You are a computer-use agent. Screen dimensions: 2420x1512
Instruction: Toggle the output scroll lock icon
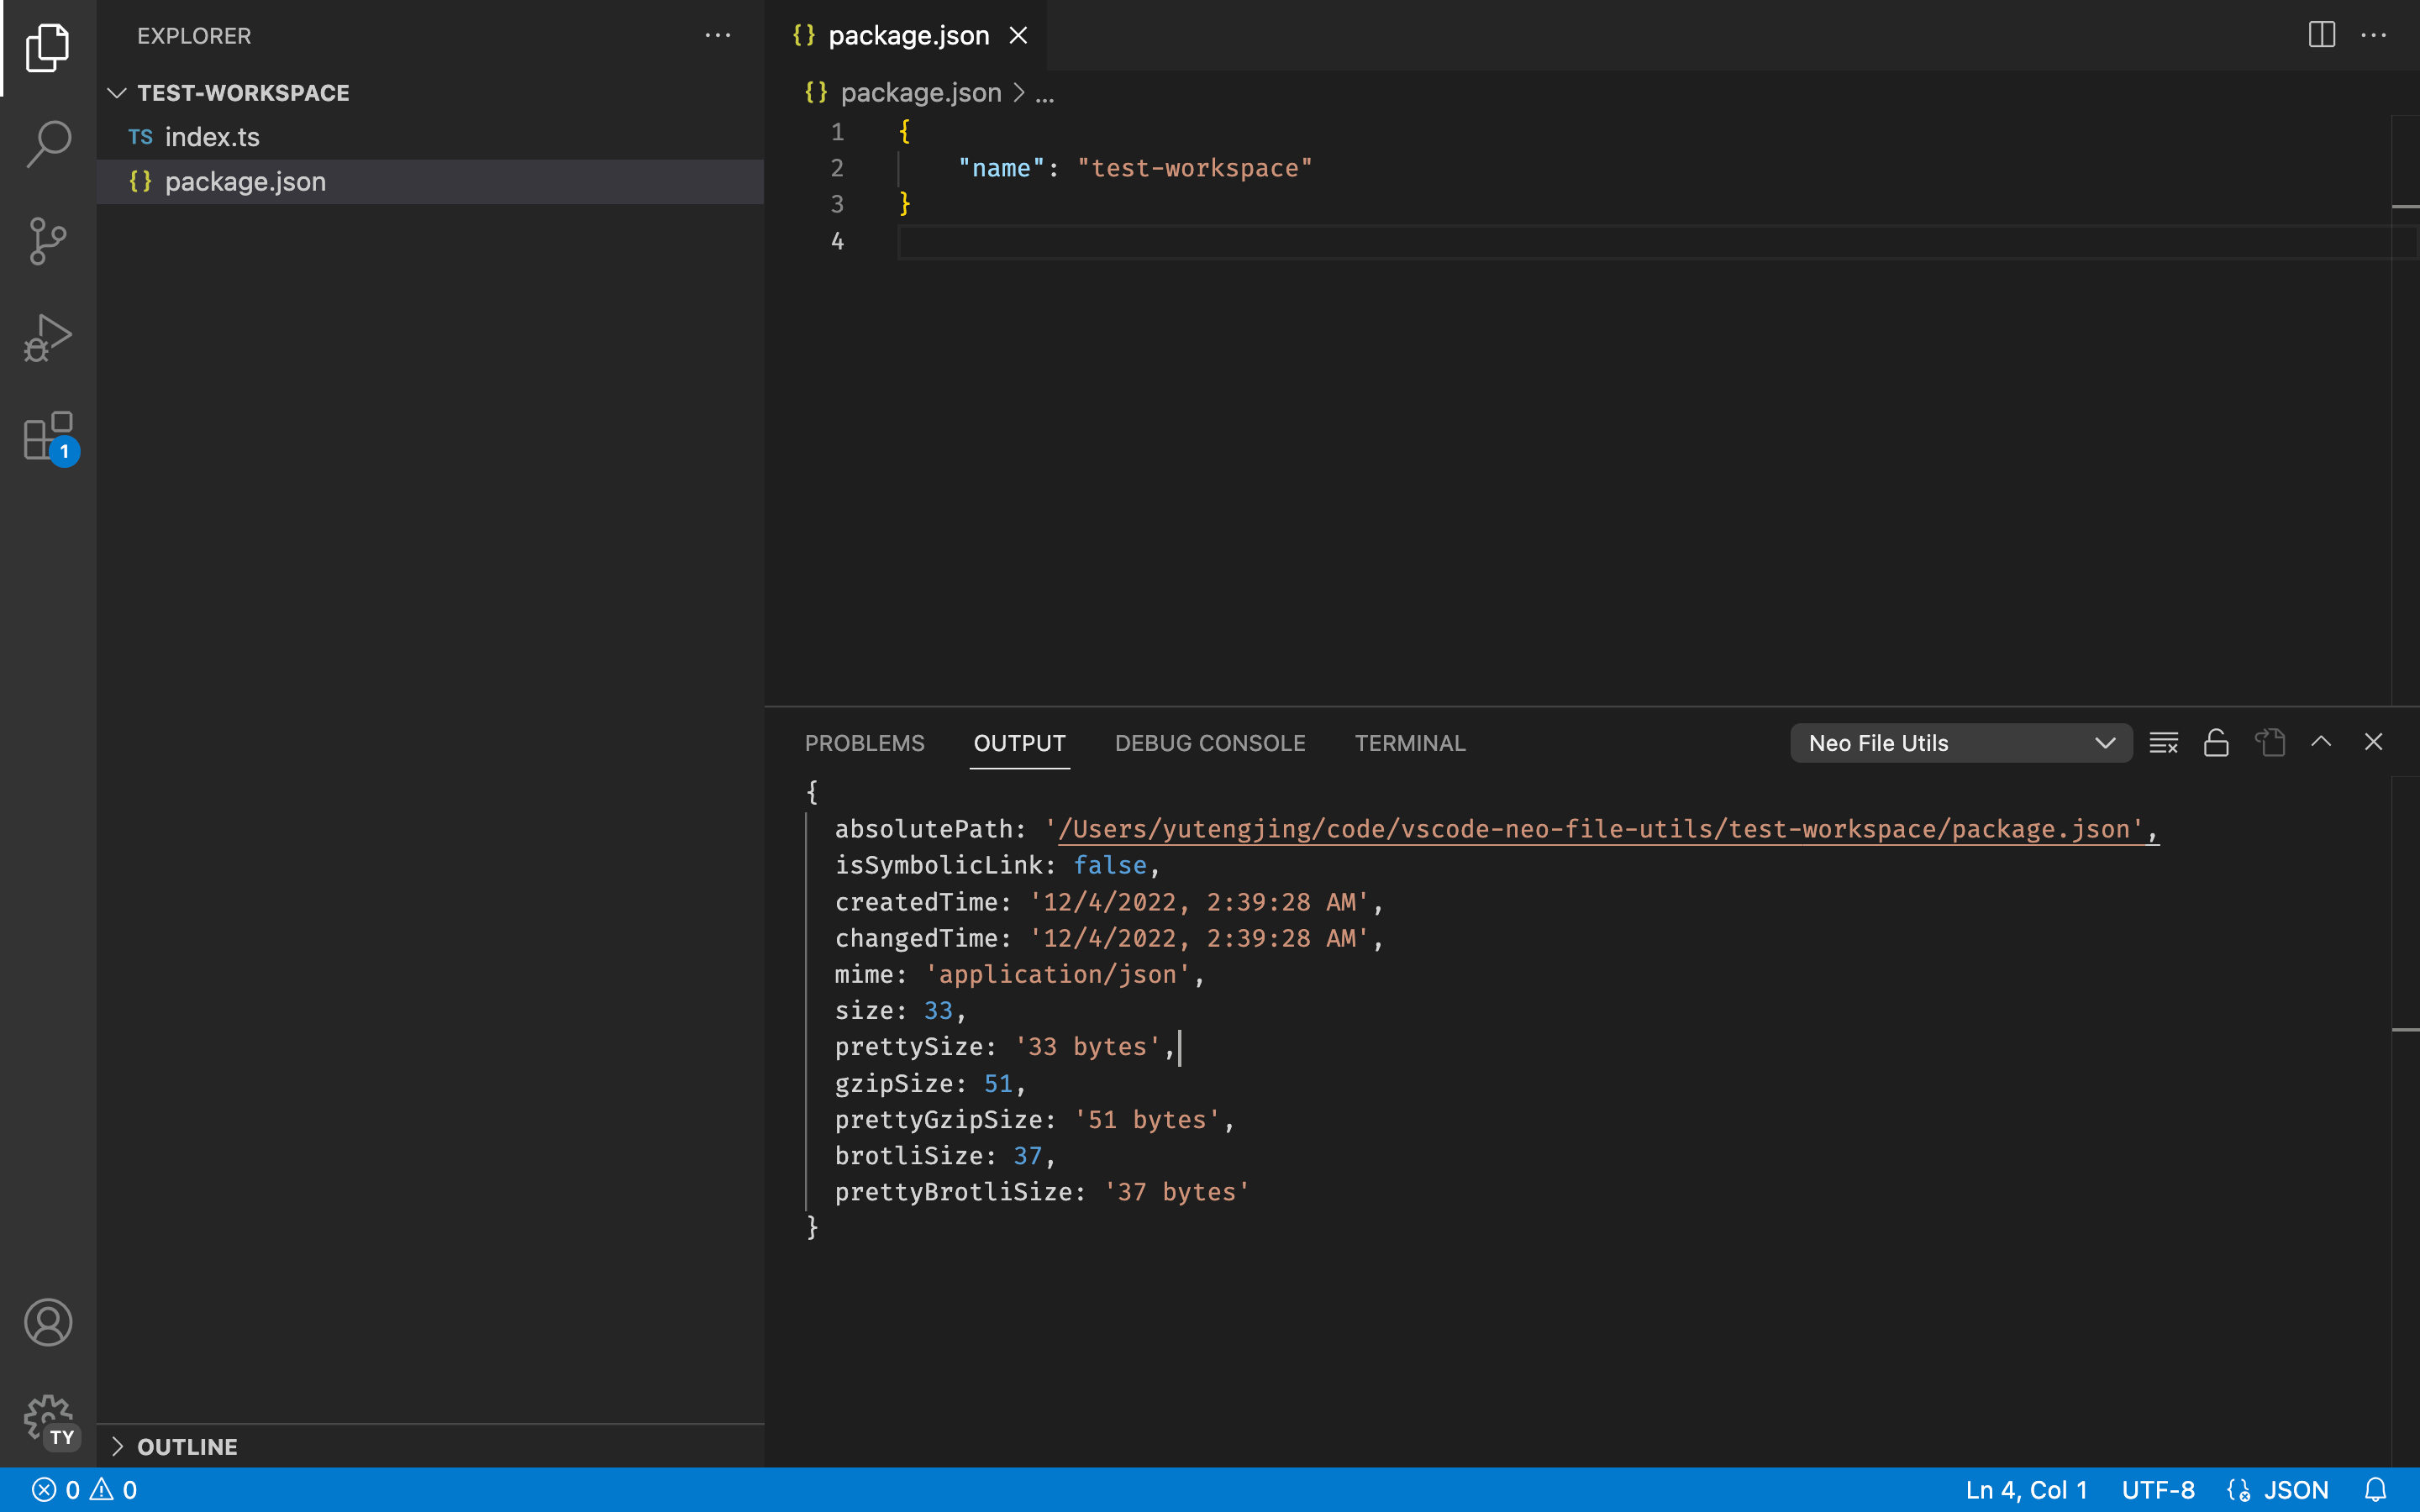[2216, 743]
